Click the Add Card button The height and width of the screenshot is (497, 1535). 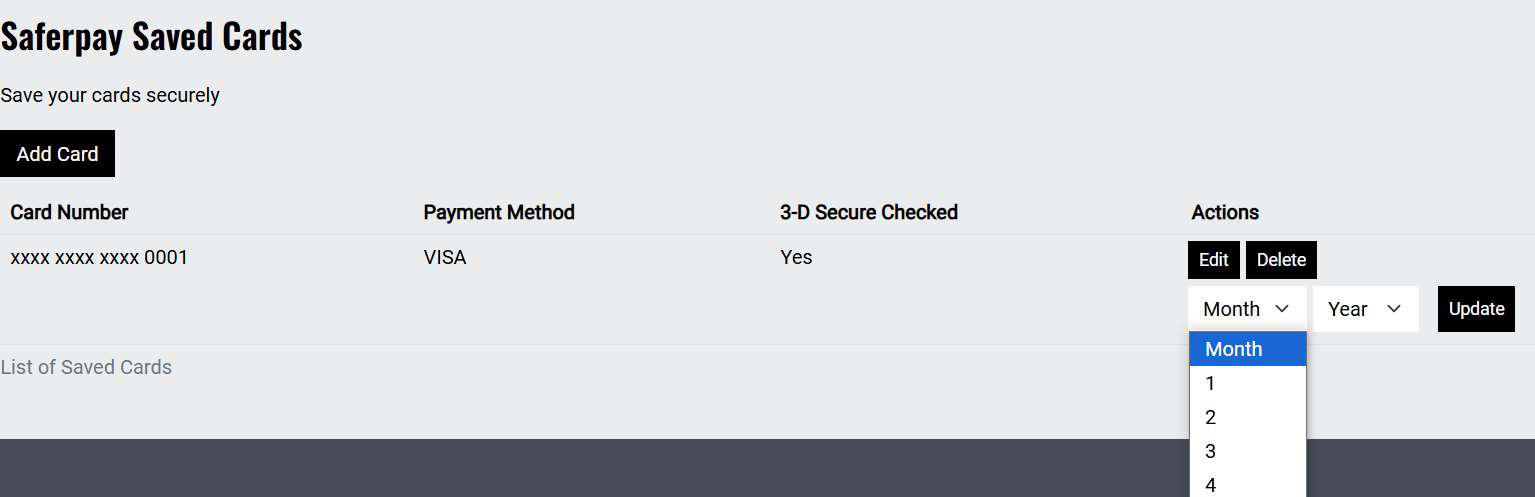click(57, 154)
